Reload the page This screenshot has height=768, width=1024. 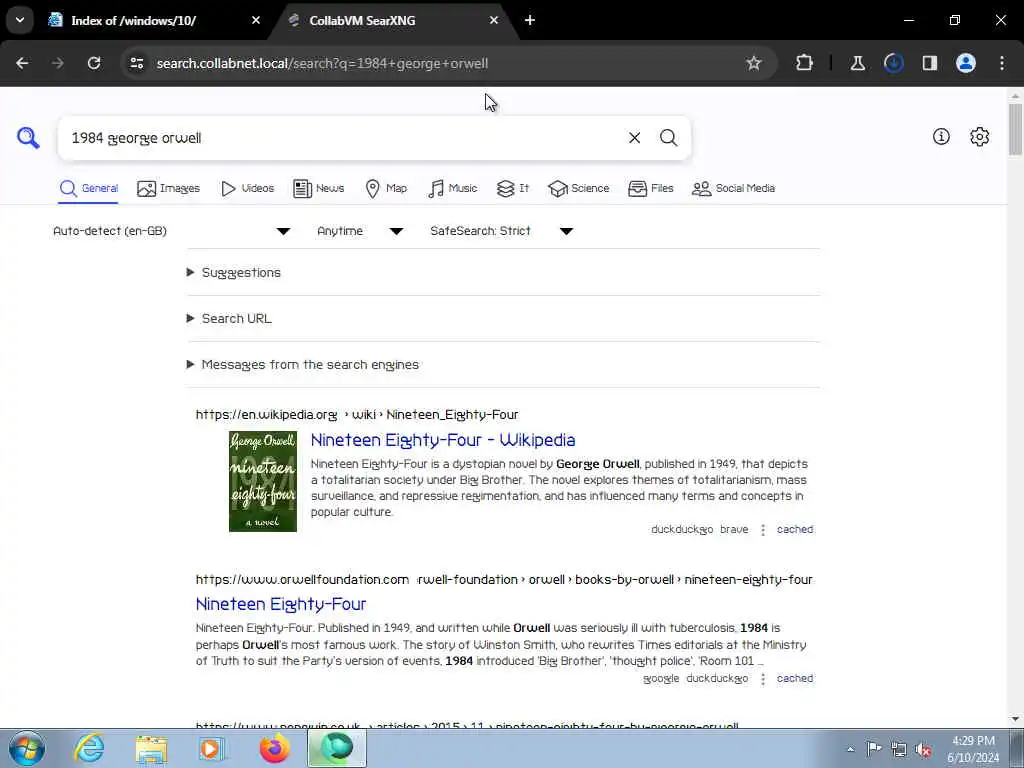click(94, 63)
